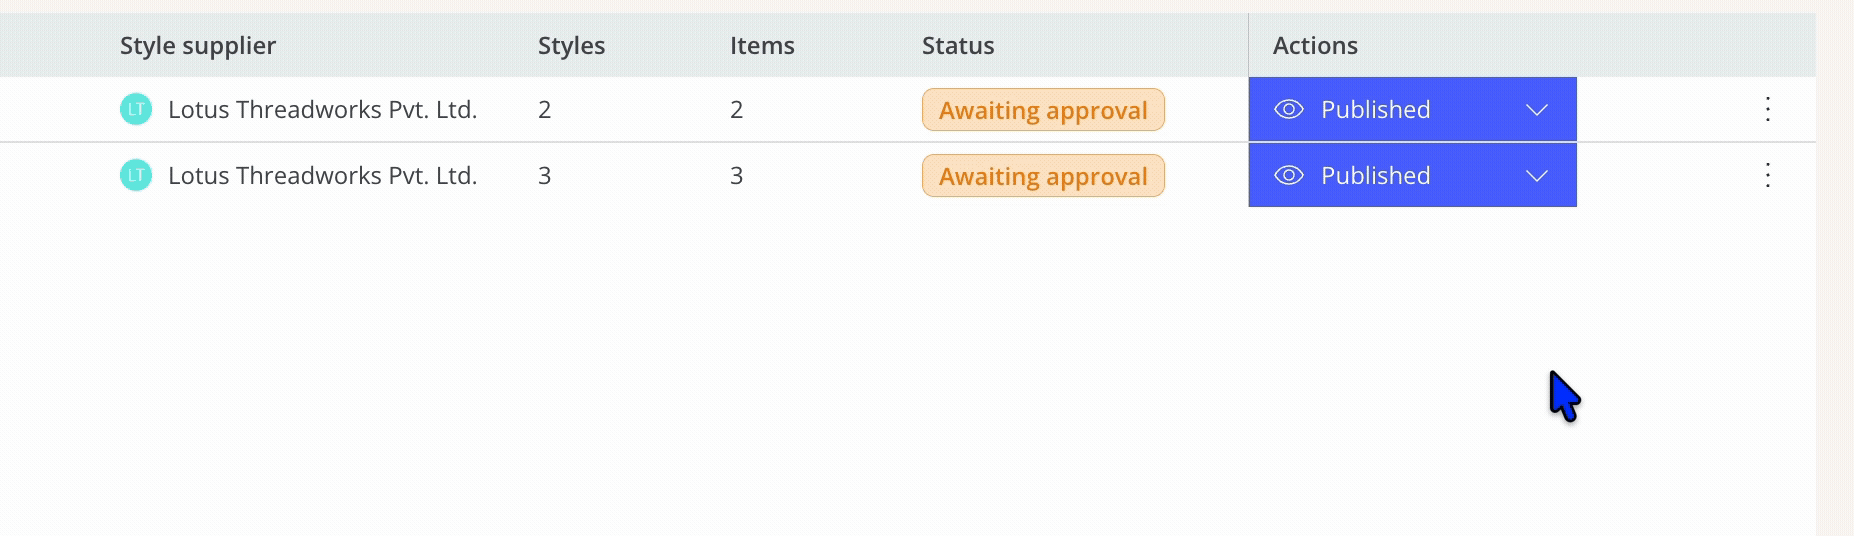Toggle the eye icon in the 3-styles row
This screenshot has height=536, width=1854.
click(1289, 175)
